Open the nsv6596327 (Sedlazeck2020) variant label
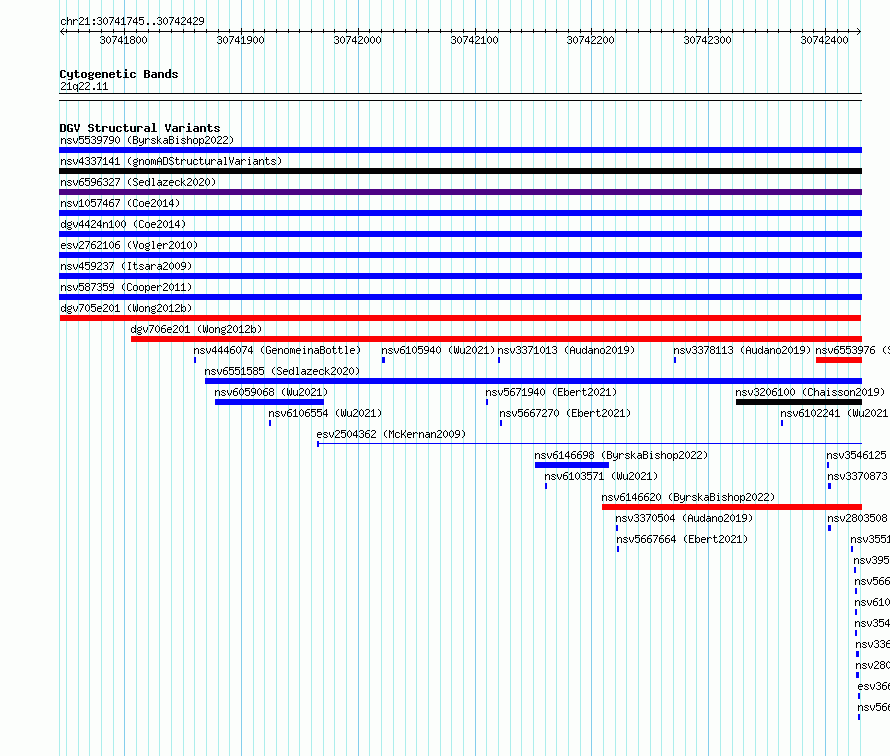Image resolution: width=890 pixels, height=756 pixels. 138,182
